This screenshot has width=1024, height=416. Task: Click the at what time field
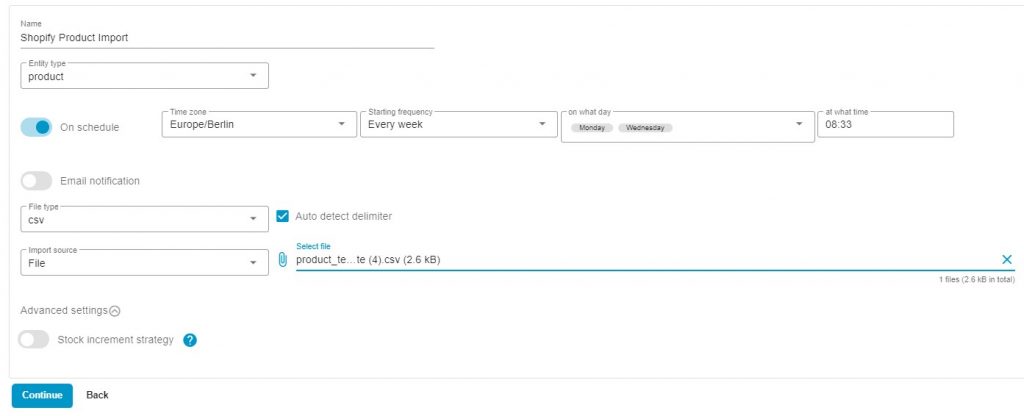coord(886,124)
